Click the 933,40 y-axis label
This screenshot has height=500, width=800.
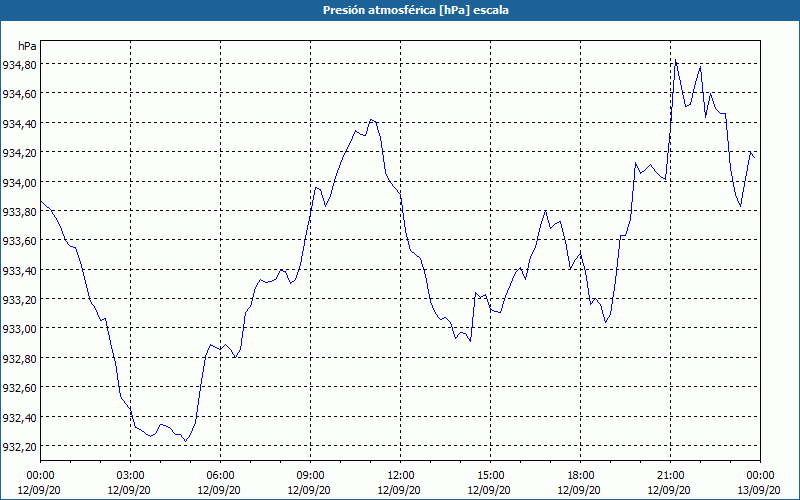[18, 270]
